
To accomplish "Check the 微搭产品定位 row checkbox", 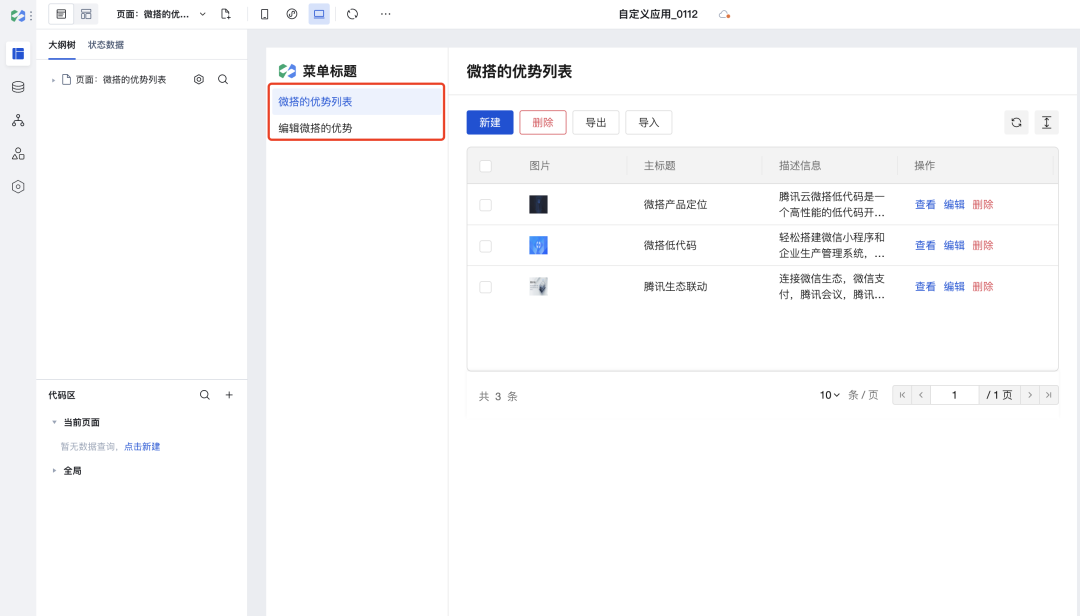I will [x=486, y=205].
